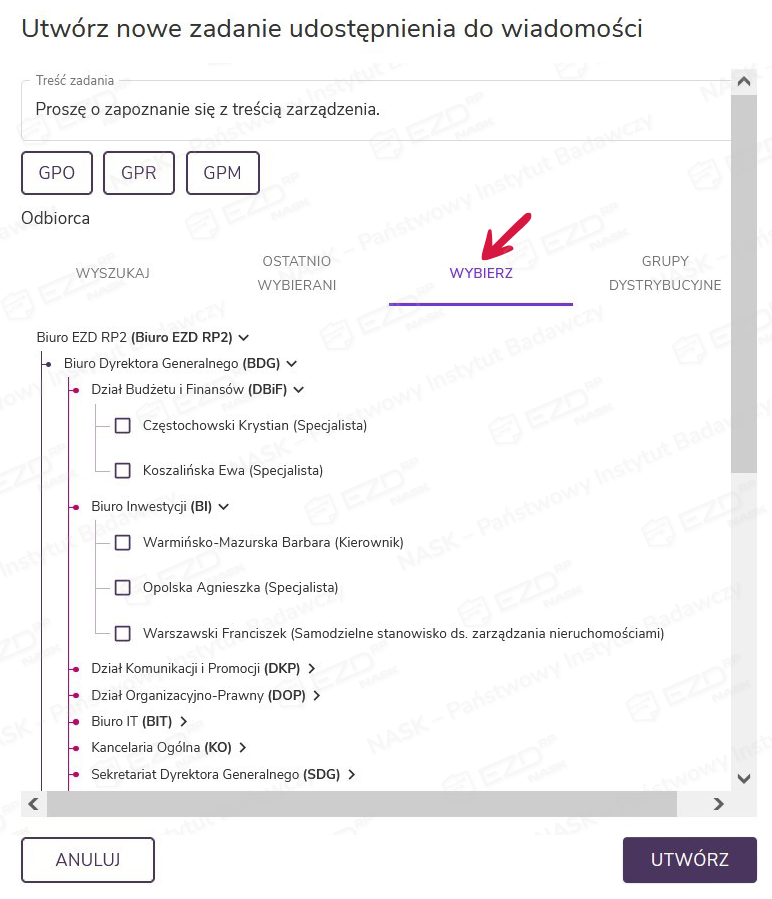
Task: Click the ANULUJ button
Action: [88, 860]
